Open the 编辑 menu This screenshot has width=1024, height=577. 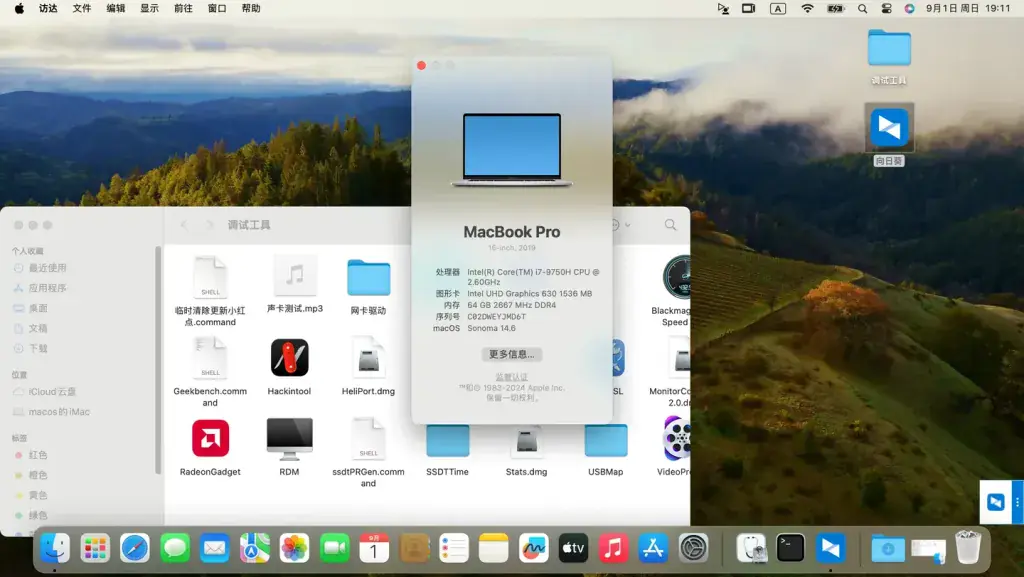click(x=116, y=8)
